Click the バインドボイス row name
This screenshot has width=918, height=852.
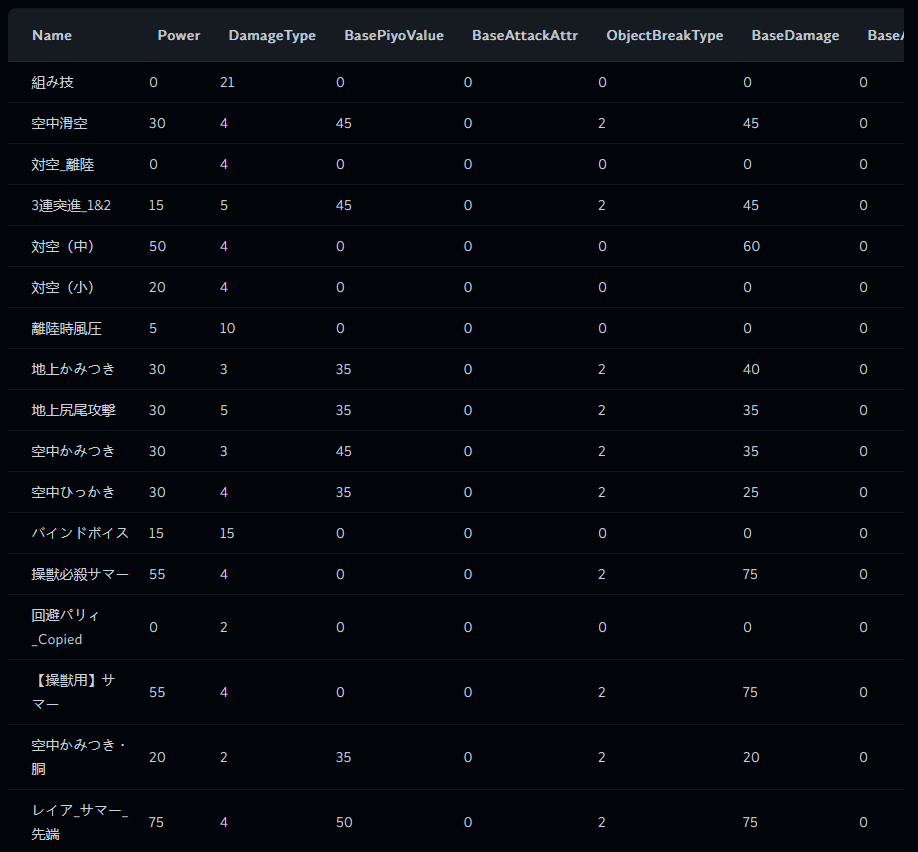point(80,533)
